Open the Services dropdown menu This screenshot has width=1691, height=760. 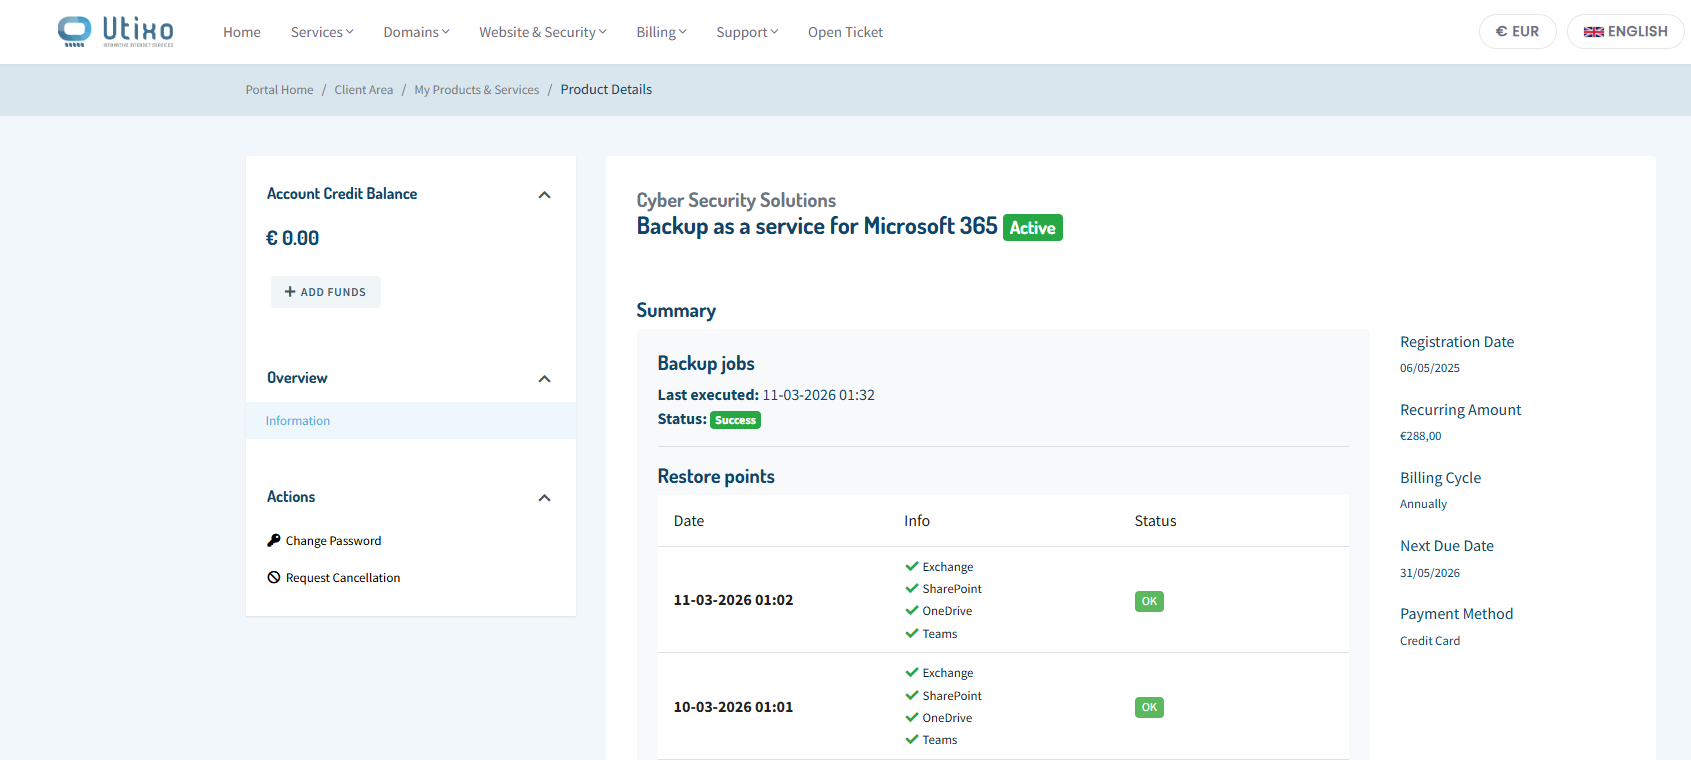point(322,32)
